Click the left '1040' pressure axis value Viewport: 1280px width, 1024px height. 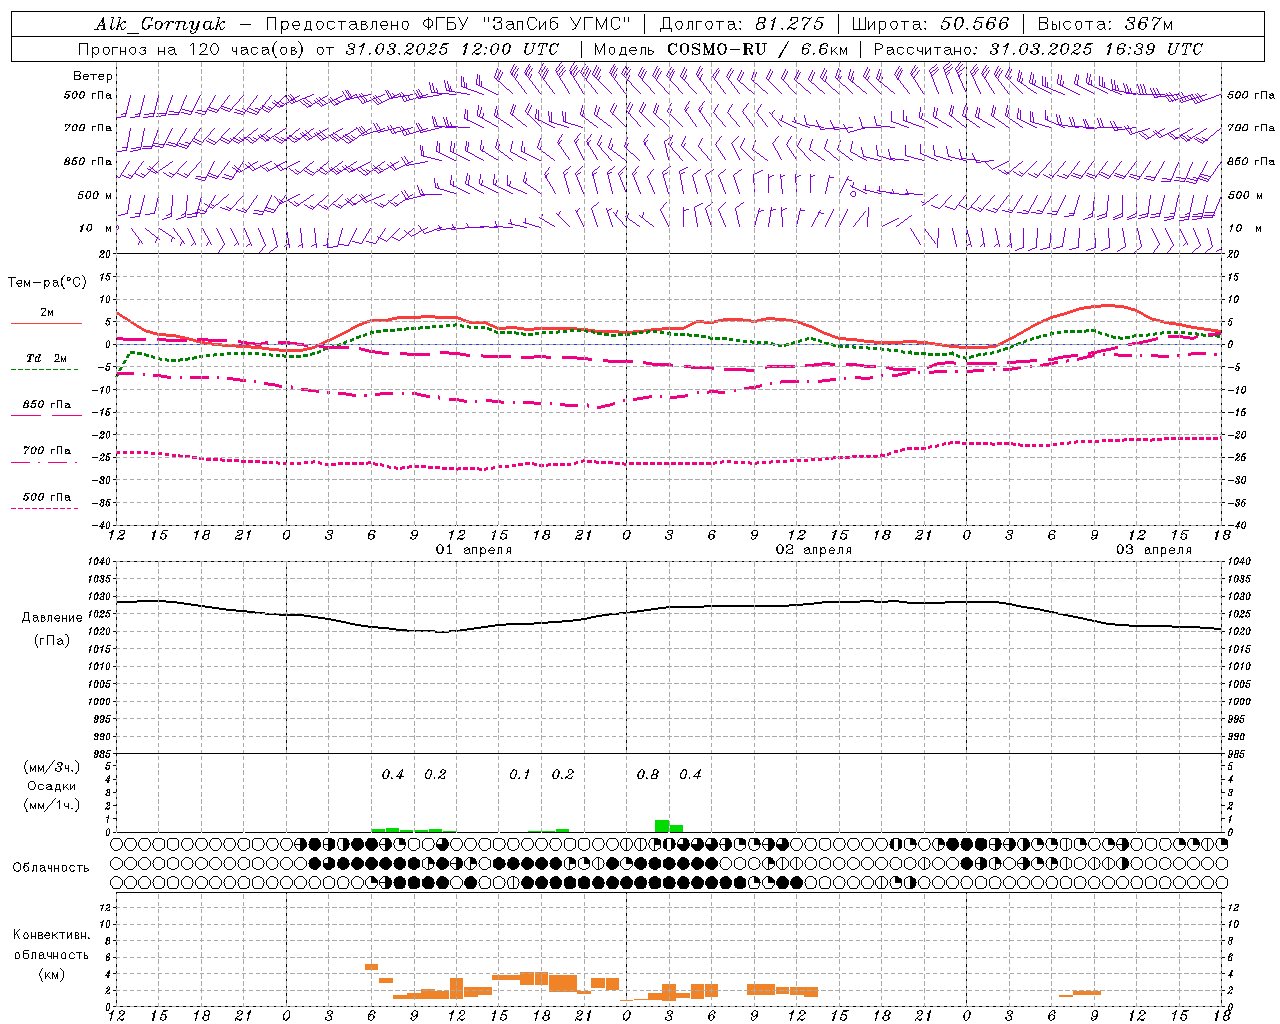click(x=99, y=562)
